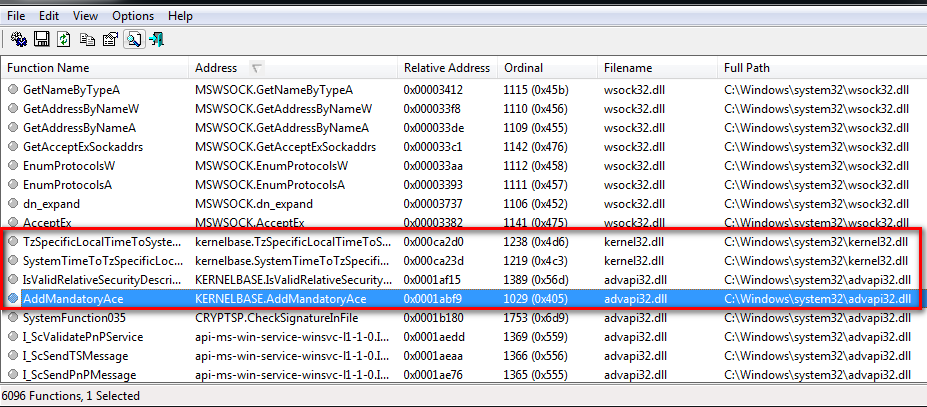Screen dimensions: 927x407
Task: Select the I_ScSendPnPMessage function name
Action: [79, 374]
